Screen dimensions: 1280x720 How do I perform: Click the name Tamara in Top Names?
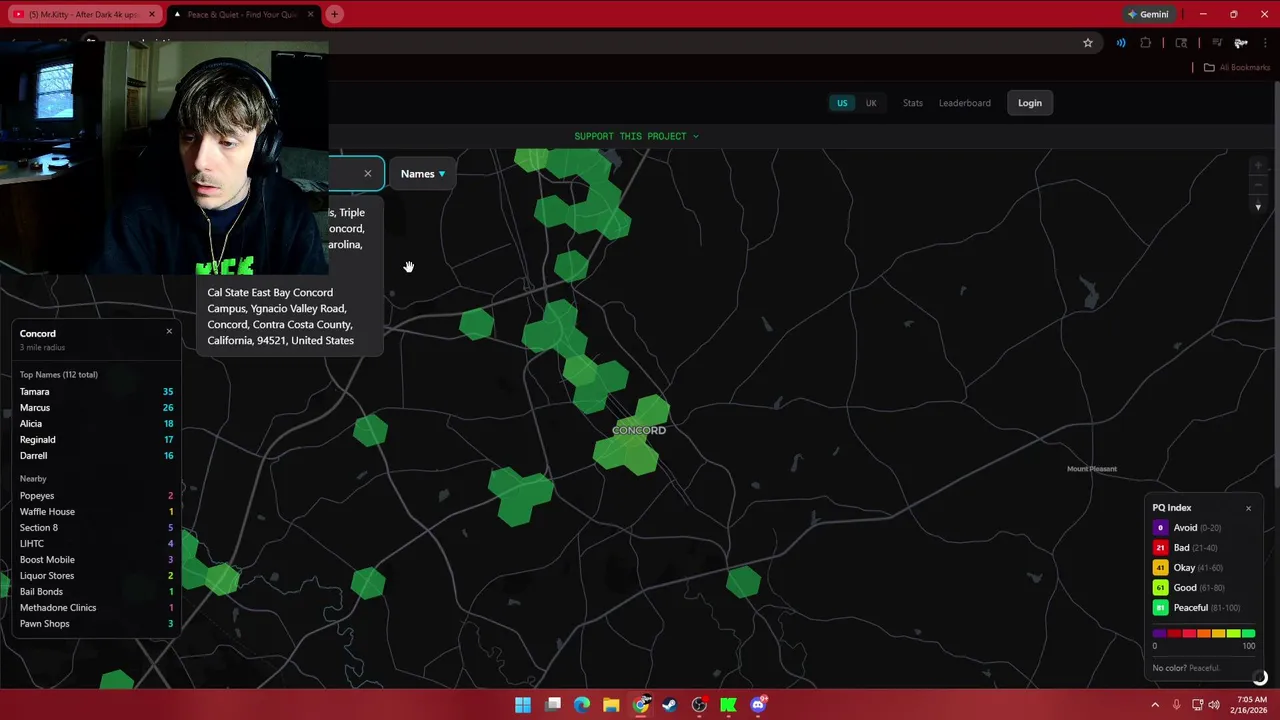tap(35, 392)
